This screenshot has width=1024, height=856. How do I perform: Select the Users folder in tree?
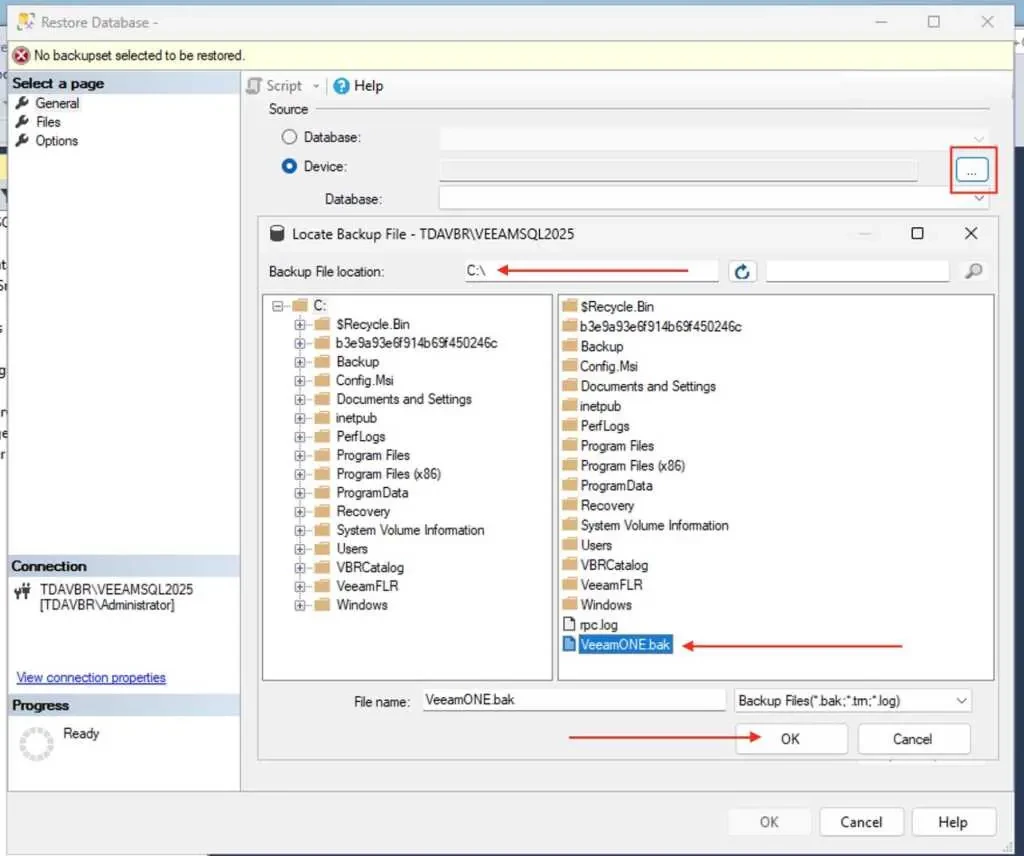click(x=352, y=549)
